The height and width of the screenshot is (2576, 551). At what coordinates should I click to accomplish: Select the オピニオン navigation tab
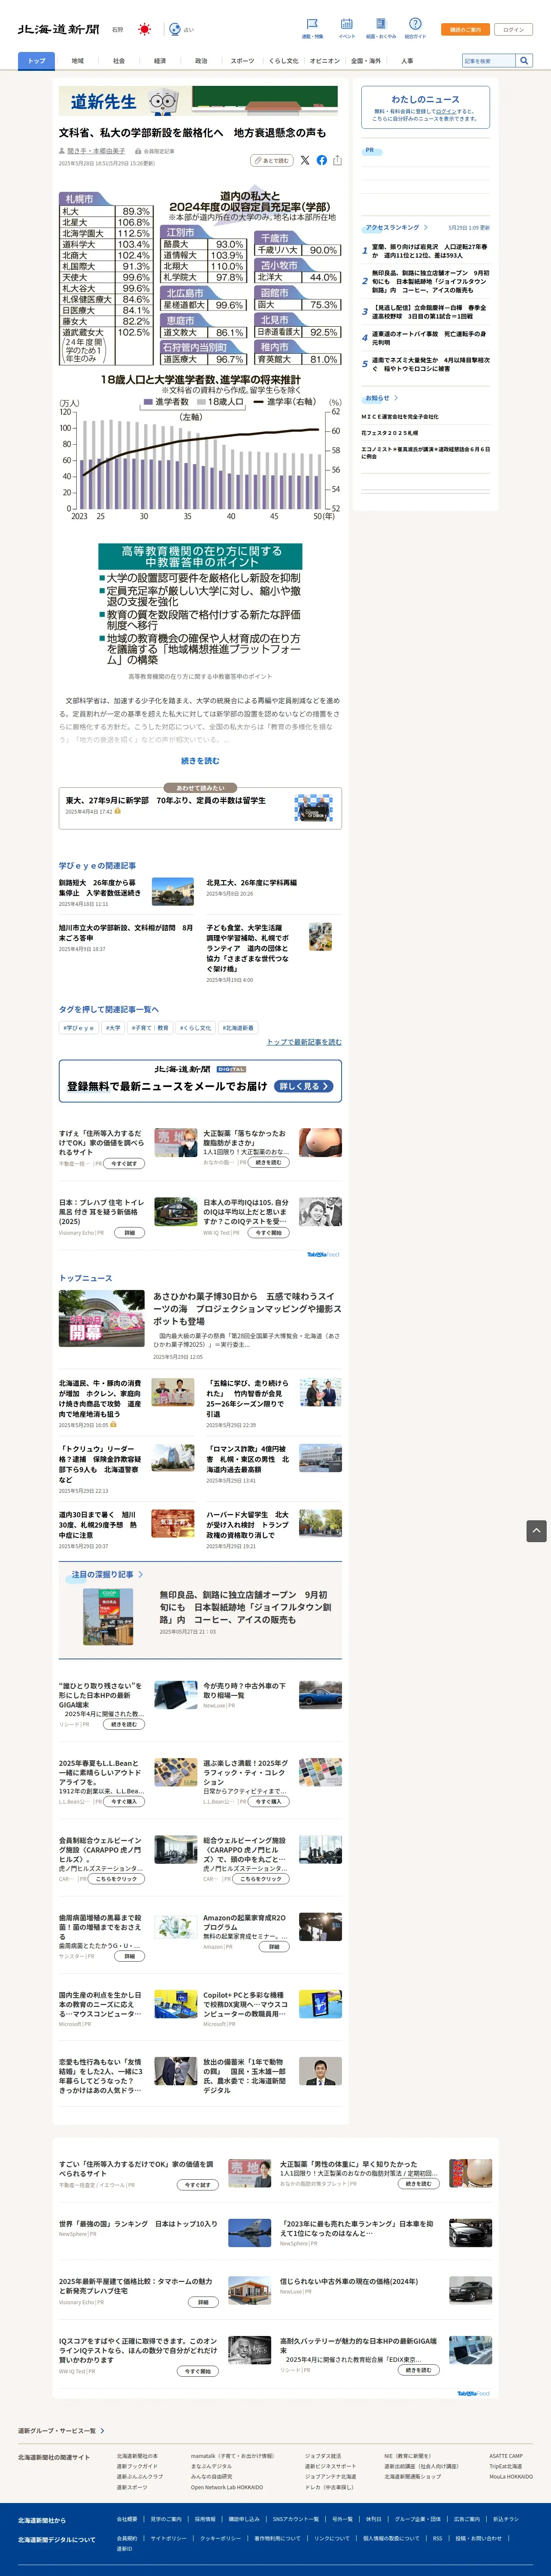[324, 61]
